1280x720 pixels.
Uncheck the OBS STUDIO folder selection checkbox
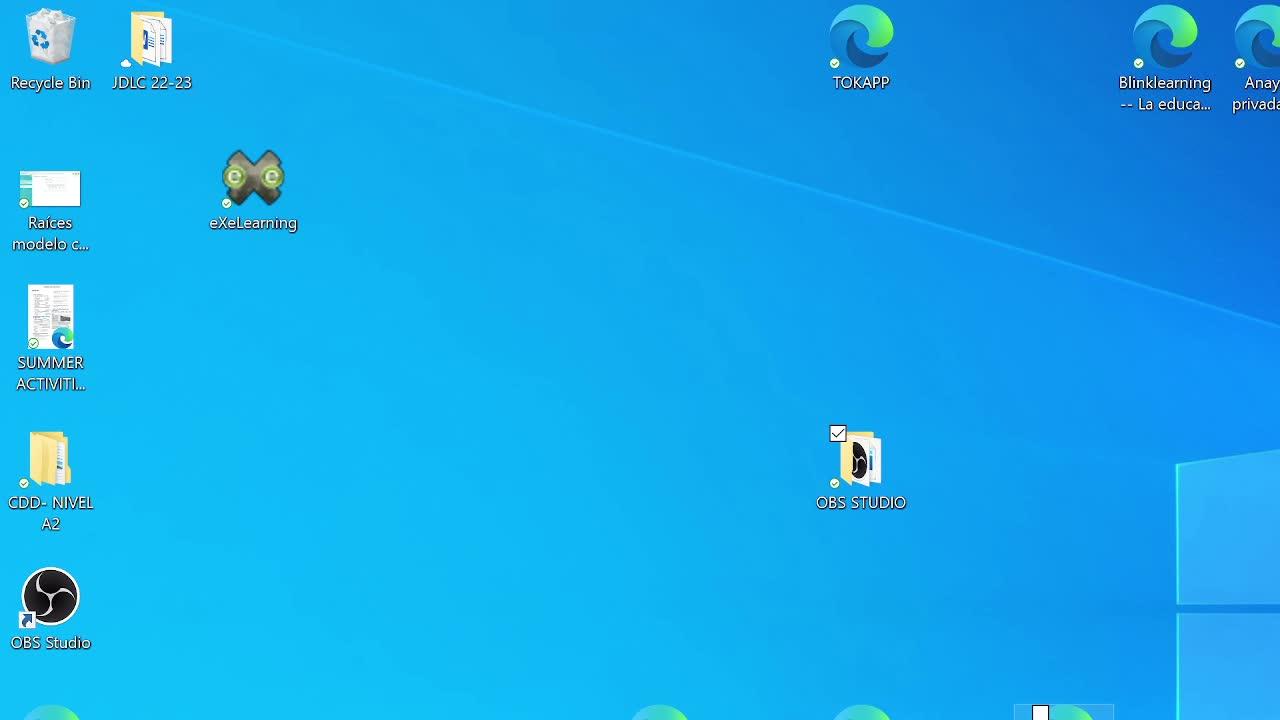coord(838,434)
